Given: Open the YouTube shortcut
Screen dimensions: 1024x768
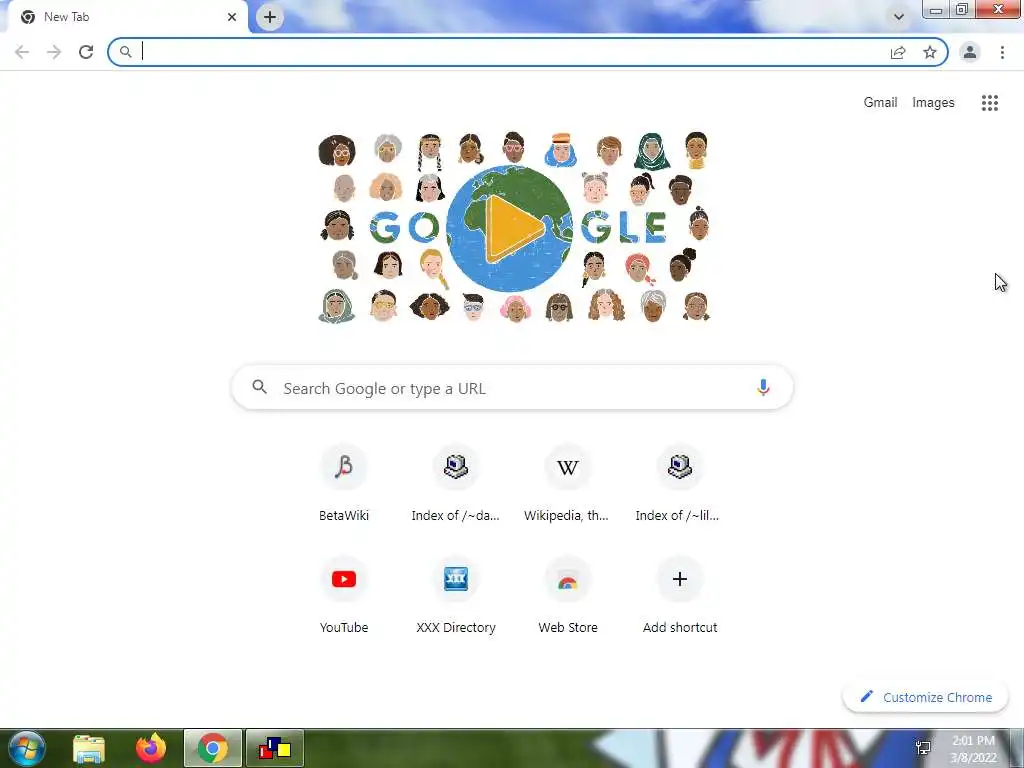Looking at the screenshot, I should pyautogui.click(x=344, y=596).
